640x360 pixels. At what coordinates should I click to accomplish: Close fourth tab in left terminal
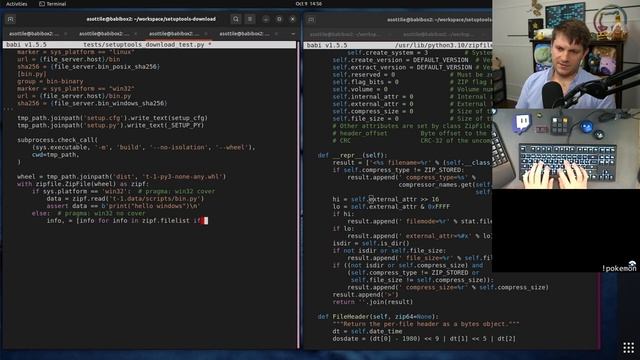[276, 34]
